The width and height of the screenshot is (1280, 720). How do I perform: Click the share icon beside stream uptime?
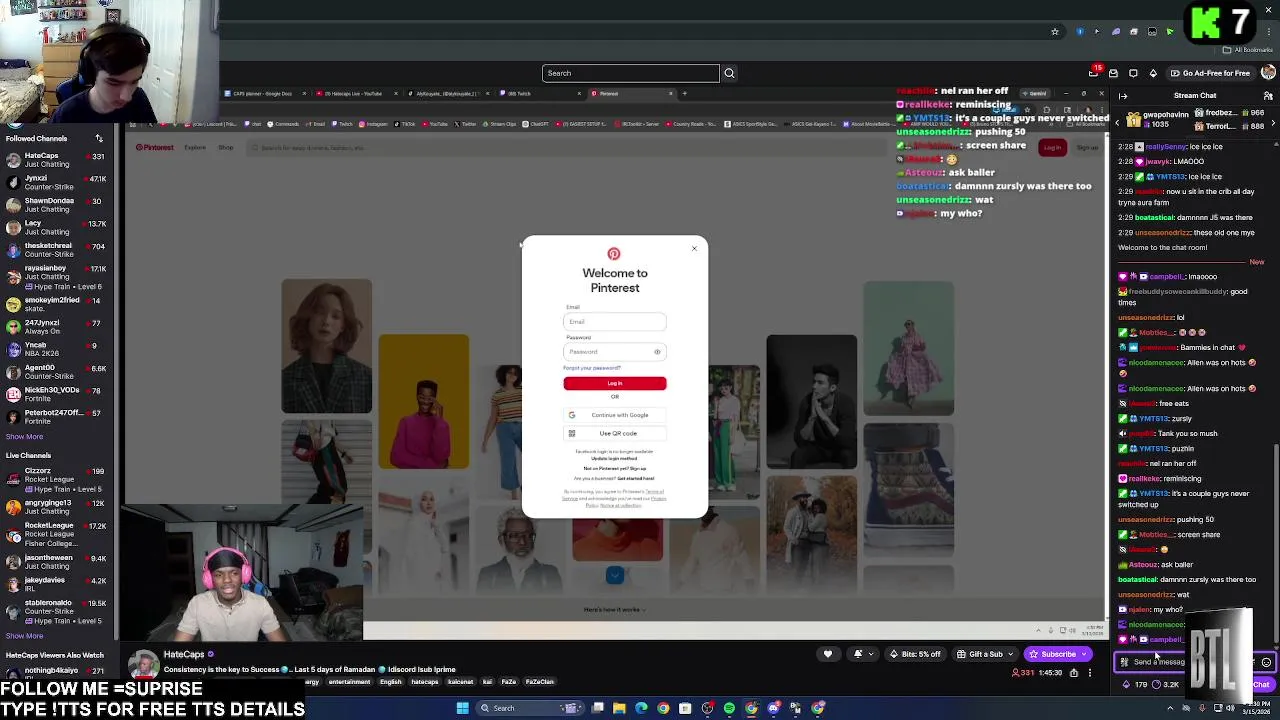click(x=1074, y=673)
